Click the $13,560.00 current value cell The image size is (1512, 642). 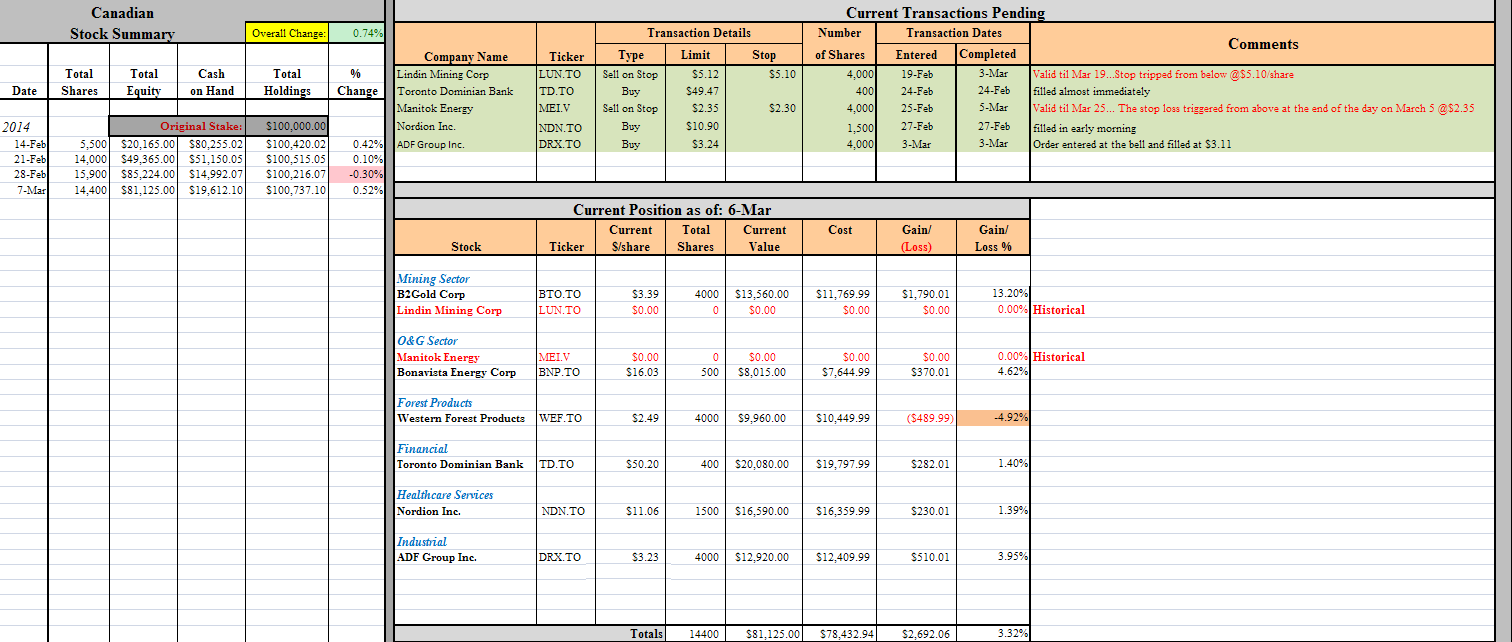(x=762, y=294)
